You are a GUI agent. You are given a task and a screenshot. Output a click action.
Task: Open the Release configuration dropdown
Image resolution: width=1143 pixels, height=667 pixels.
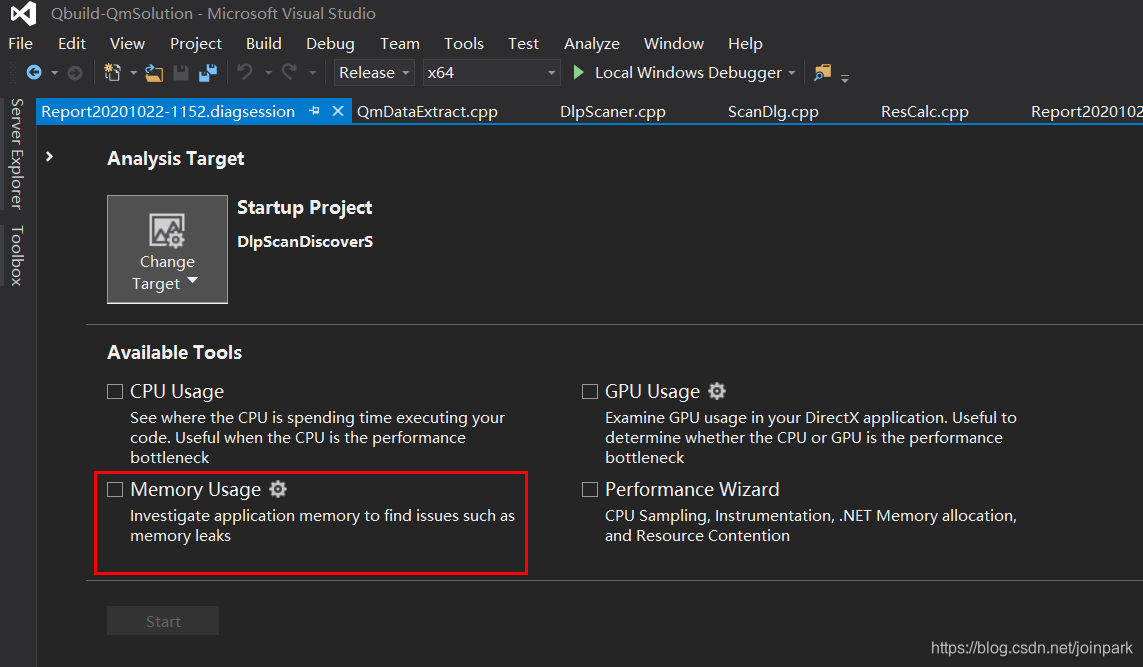click(x=375, y=73)
